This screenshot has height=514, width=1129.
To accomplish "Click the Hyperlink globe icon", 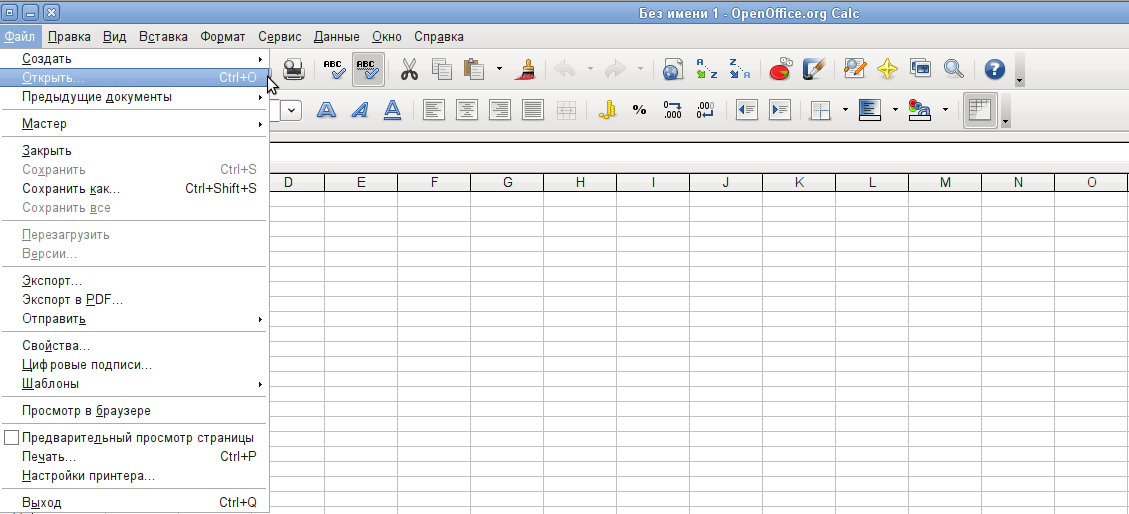I will [673, 69].
